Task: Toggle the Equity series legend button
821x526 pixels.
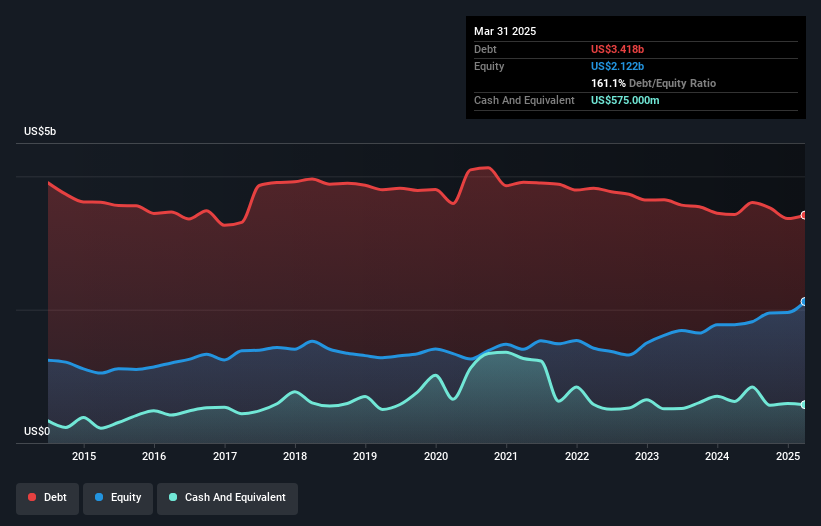Action: click(x=118, y=498)
